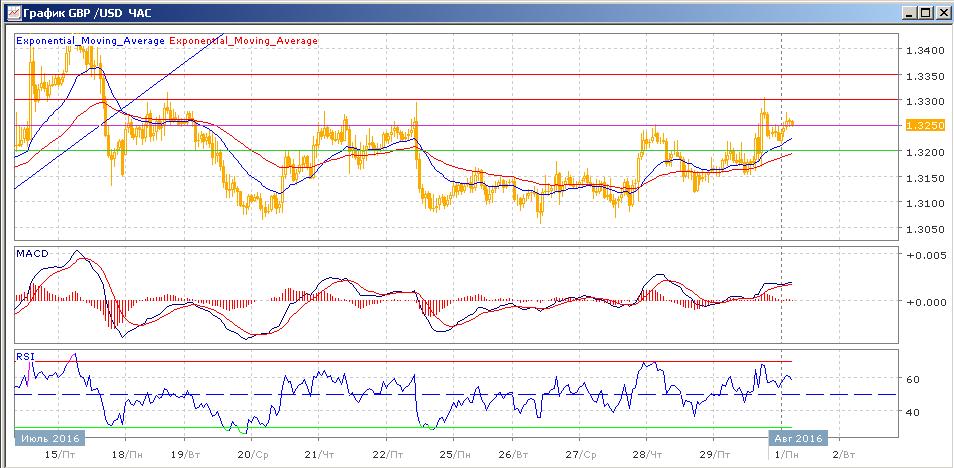This screenshot has height=468, width=954.
Task: Click the 1.3100 price level on axis
Action: 921,203
